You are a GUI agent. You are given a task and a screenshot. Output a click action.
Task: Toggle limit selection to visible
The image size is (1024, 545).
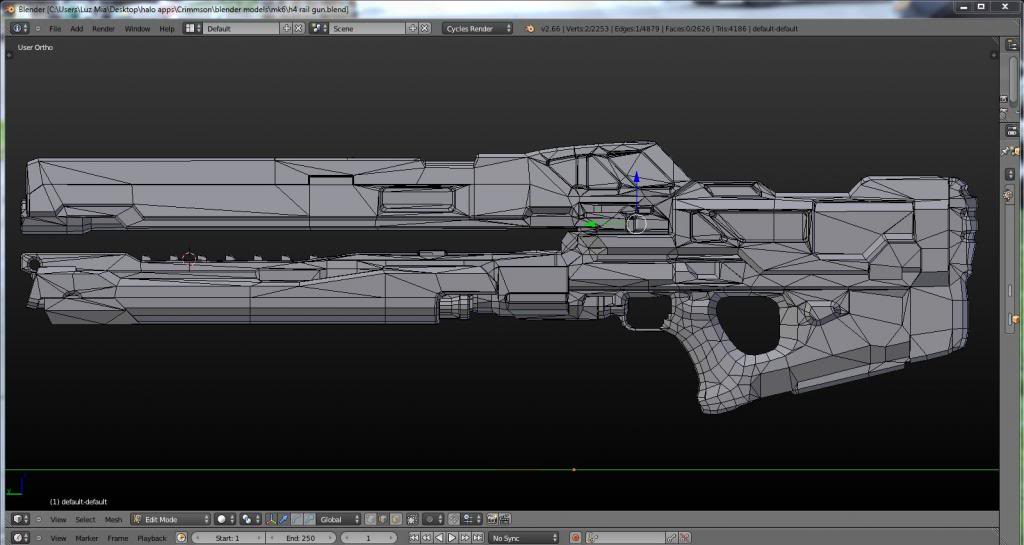click(412, 520)
